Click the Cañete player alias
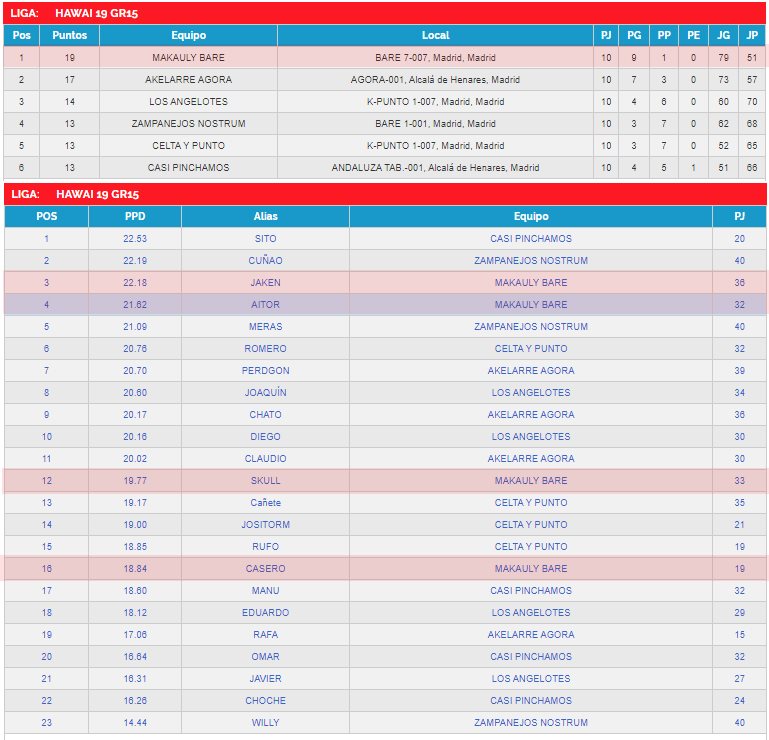The height and width of the screenshot is (740, 769). click(265, 503)
